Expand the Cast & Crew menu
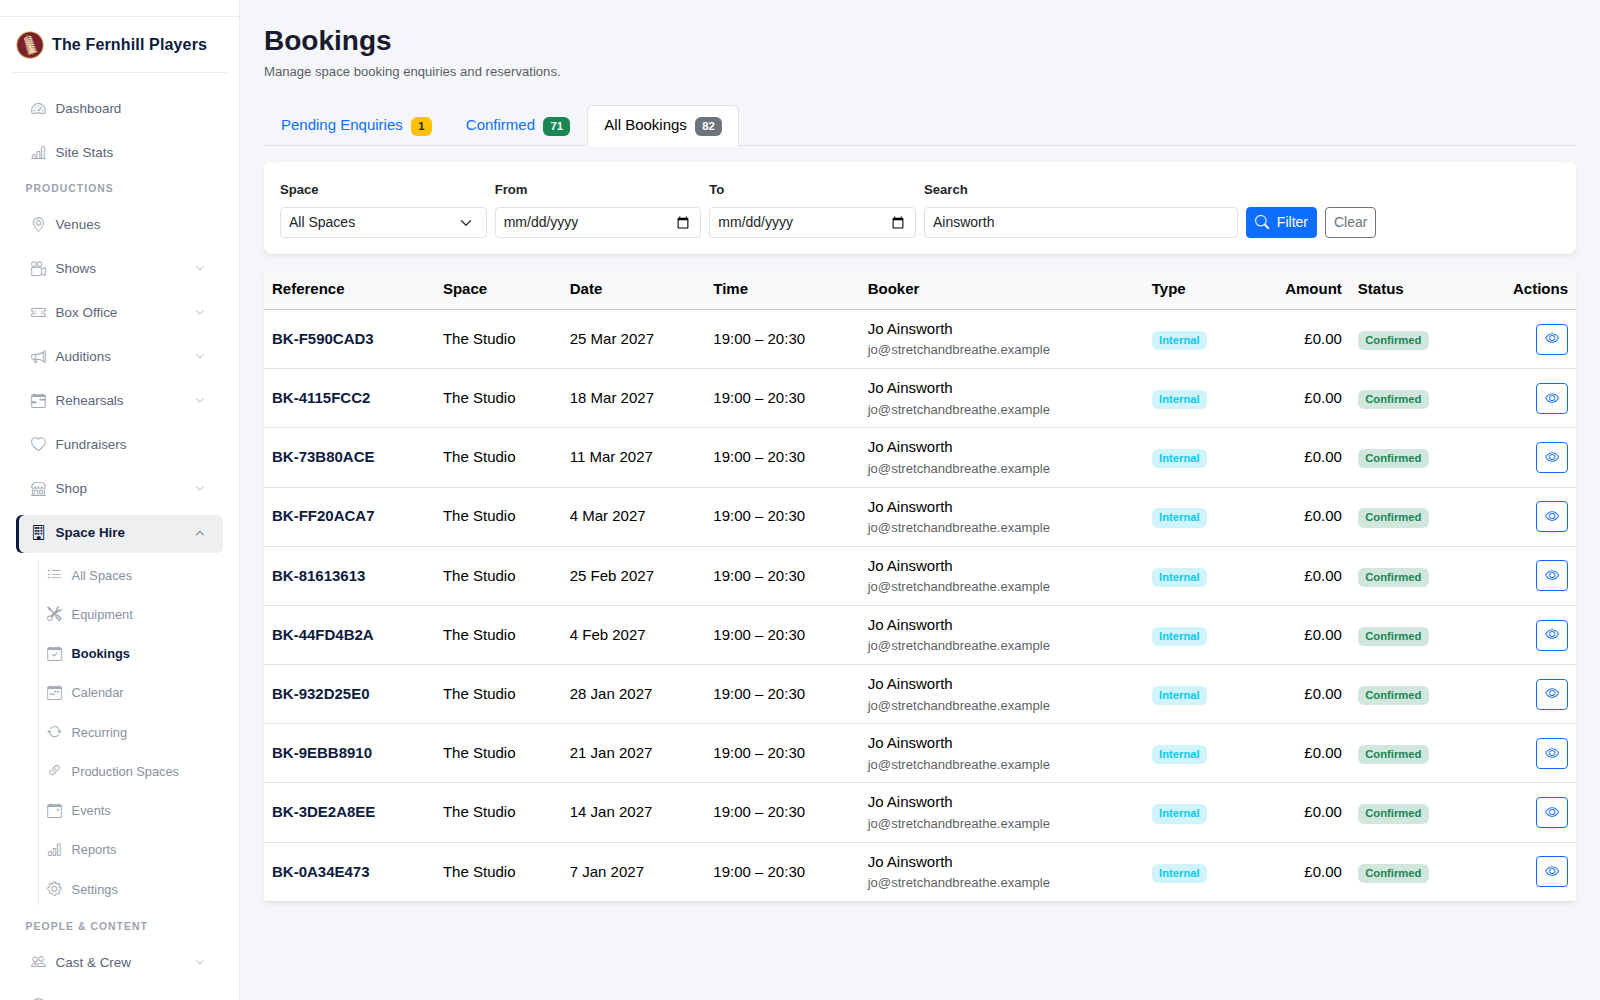Viewport: 1600px width, 1000px height. click(119, 963)
